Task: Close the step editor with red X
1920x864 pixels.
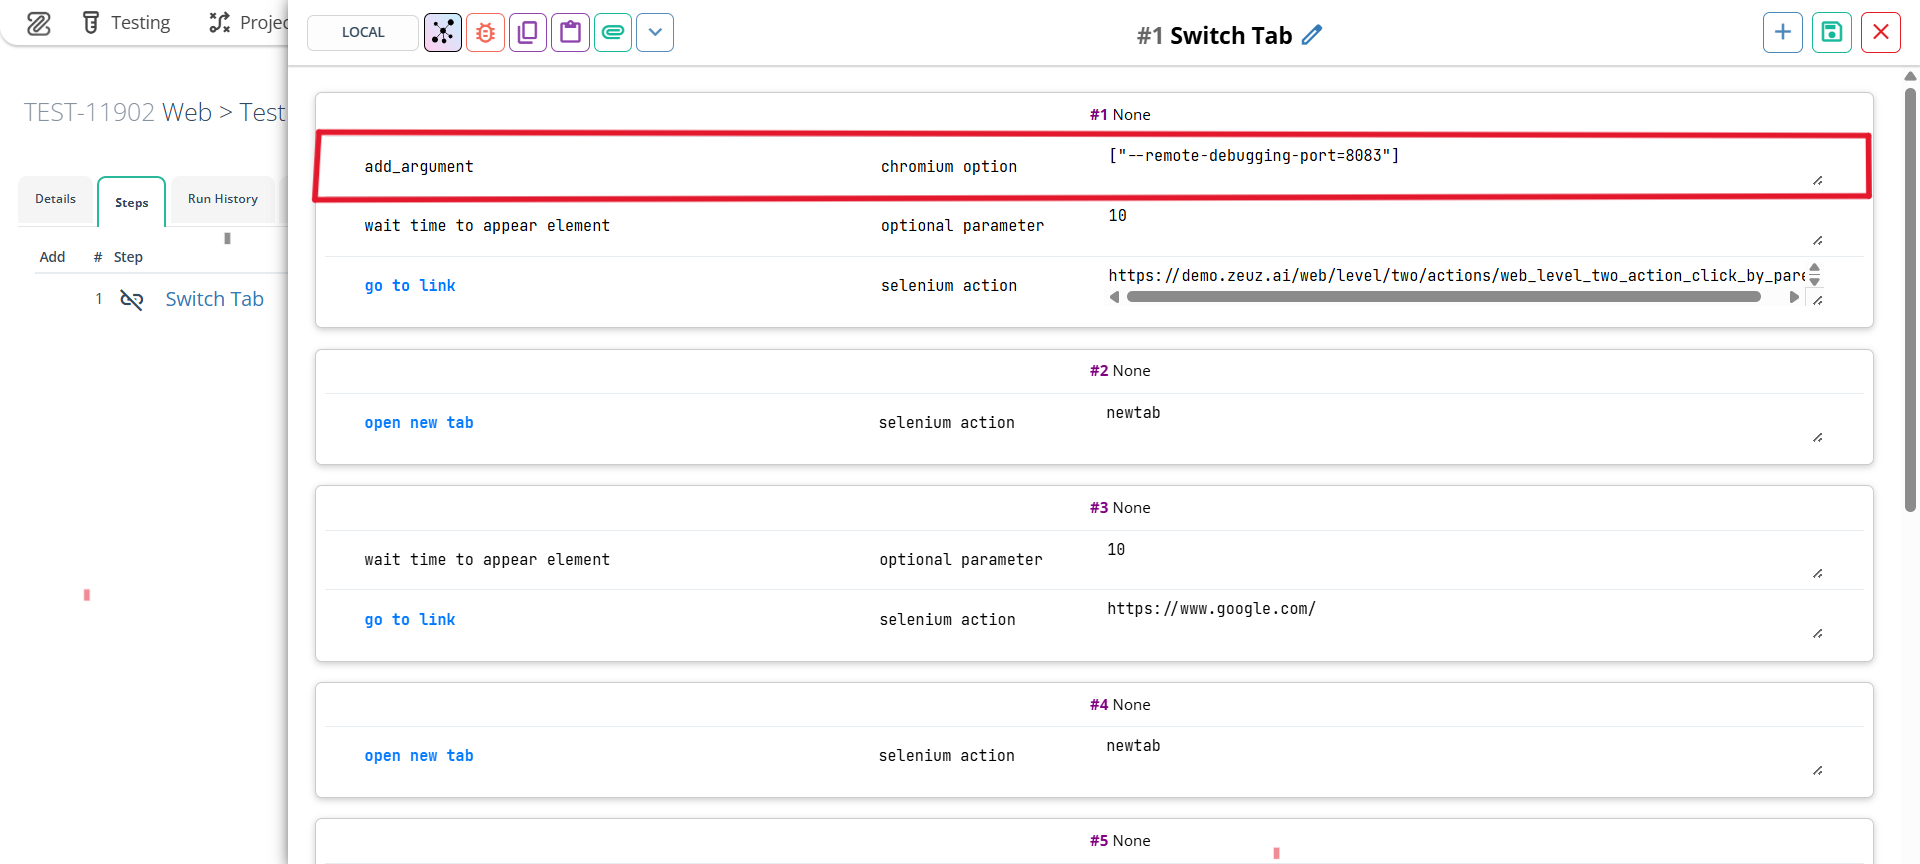Action: coord(1880,32)
